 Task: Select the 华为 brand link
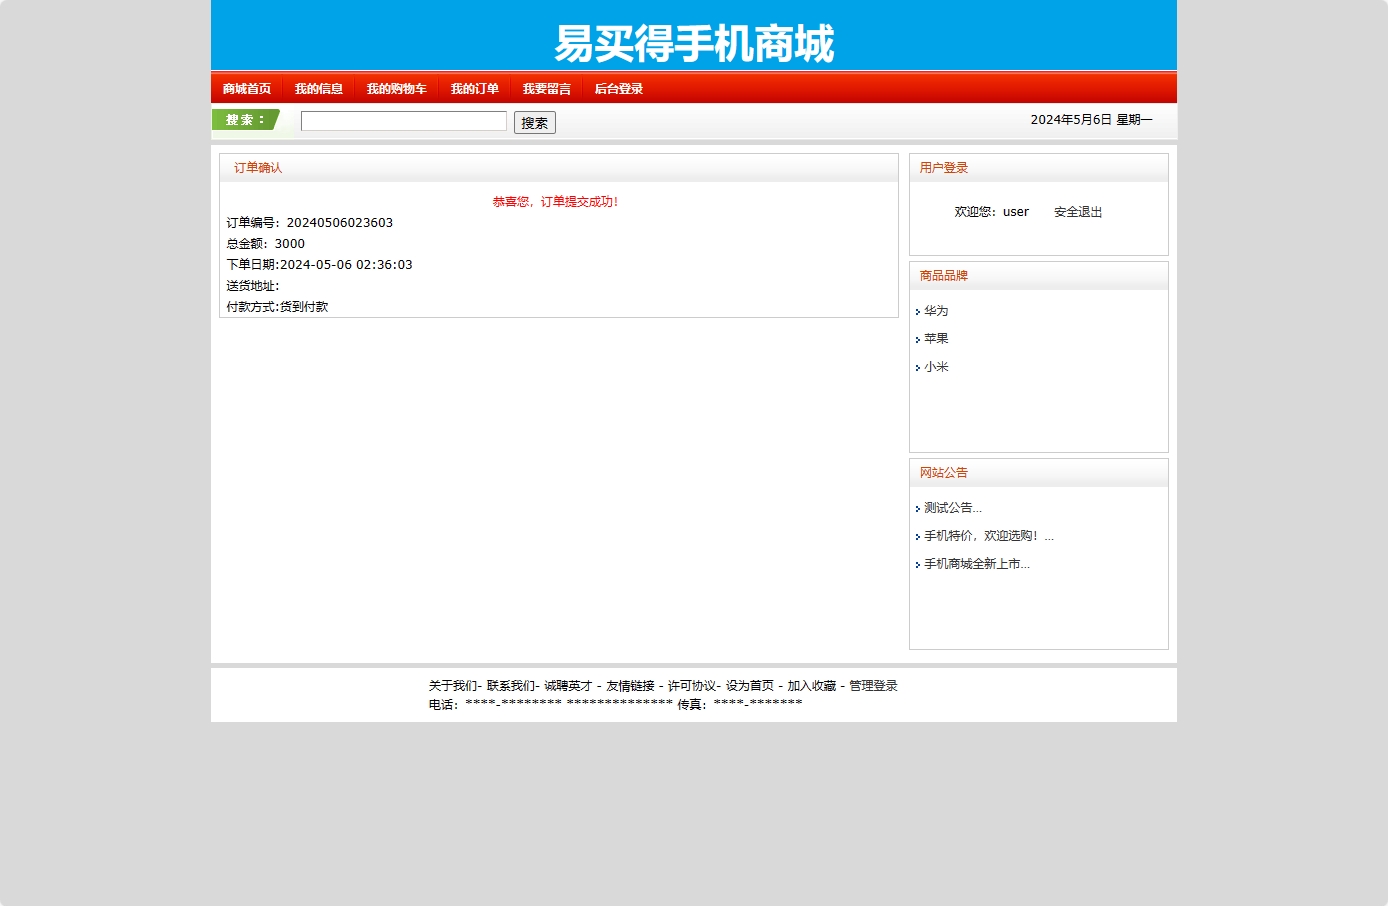[x=936, y=311]
